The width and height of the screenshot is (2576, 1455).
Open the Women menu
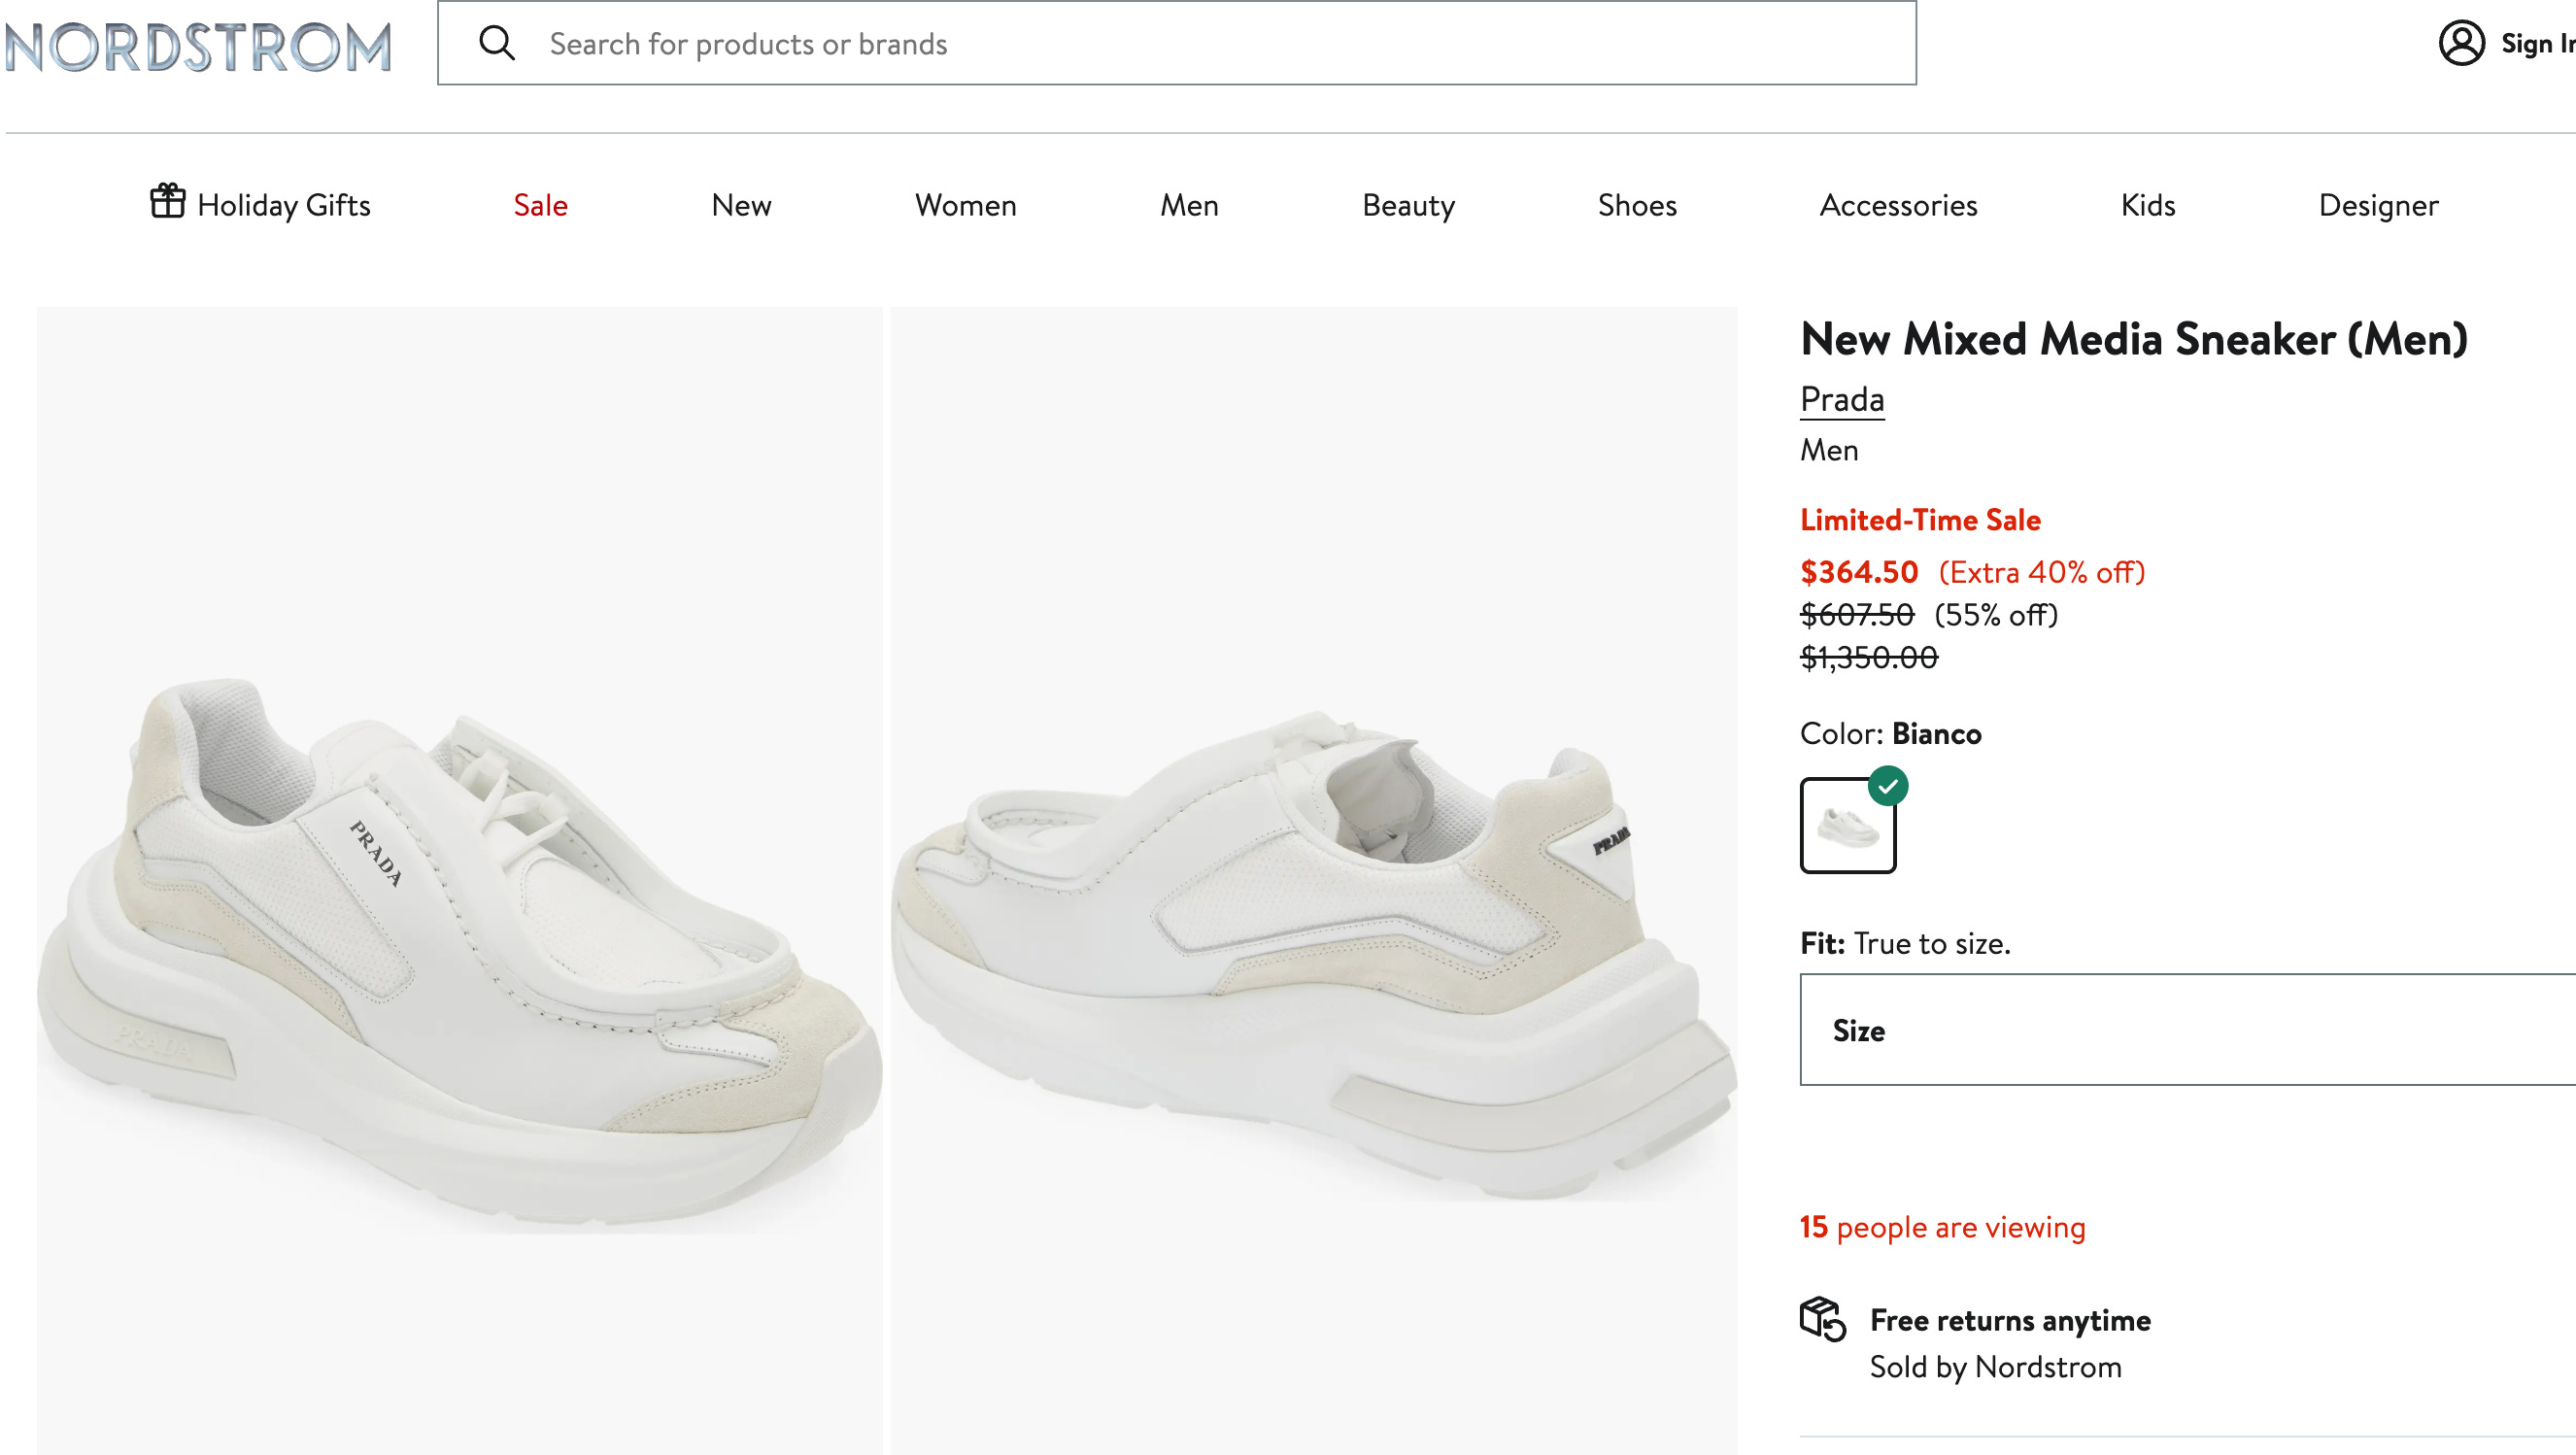[x=965, y=205]
